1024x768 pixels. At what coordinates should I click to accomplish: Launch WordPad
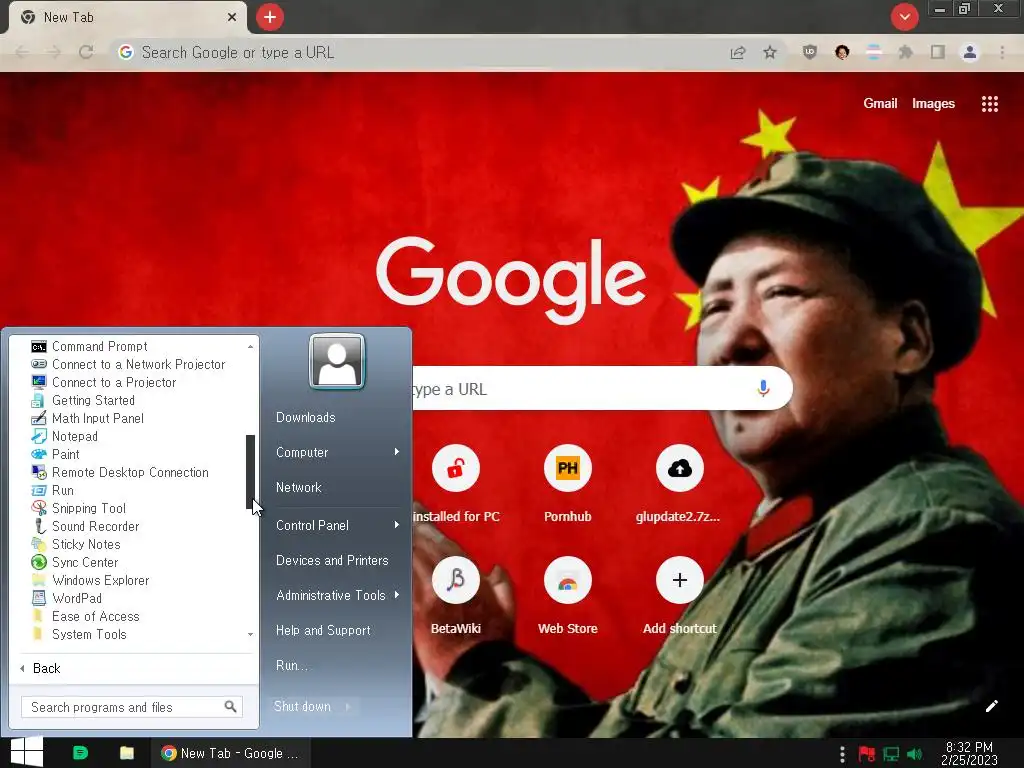[67, 598]
